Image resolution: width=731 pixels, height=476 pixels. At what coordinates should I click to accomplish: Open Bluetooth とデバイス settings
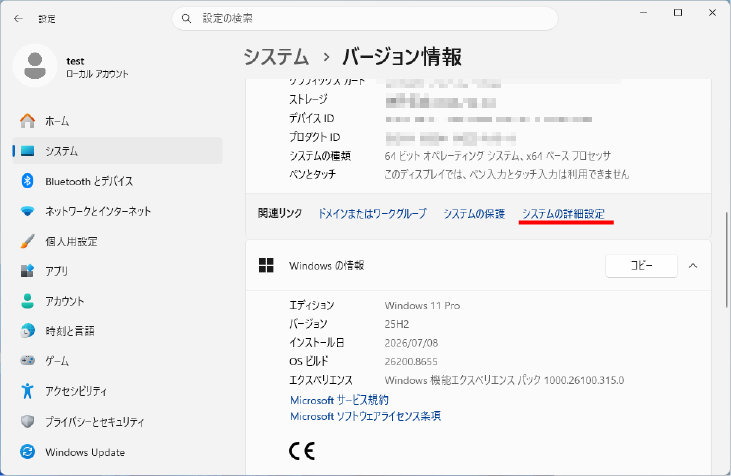[117, 181]
